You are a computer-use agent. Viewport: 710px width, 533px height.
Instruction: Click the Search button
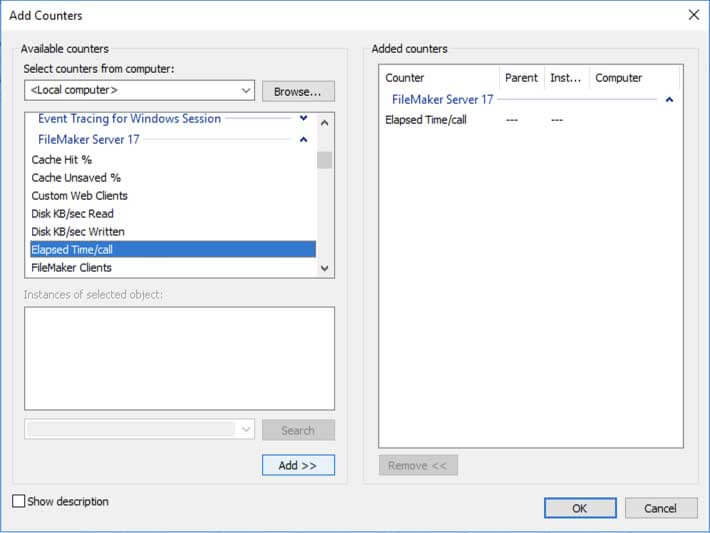click(298, 430)
